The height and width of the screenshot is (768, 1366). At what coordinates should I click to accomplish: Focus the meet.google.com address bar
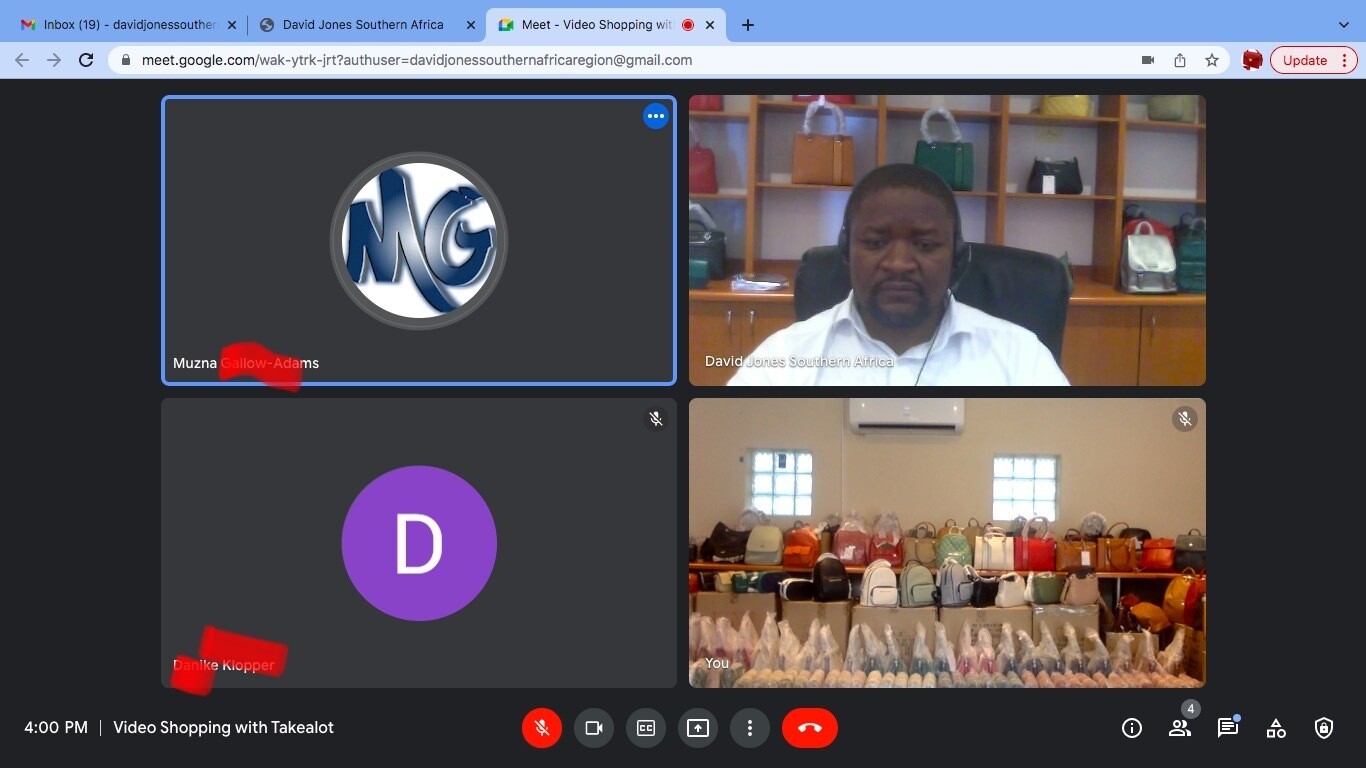pos(670,60)
